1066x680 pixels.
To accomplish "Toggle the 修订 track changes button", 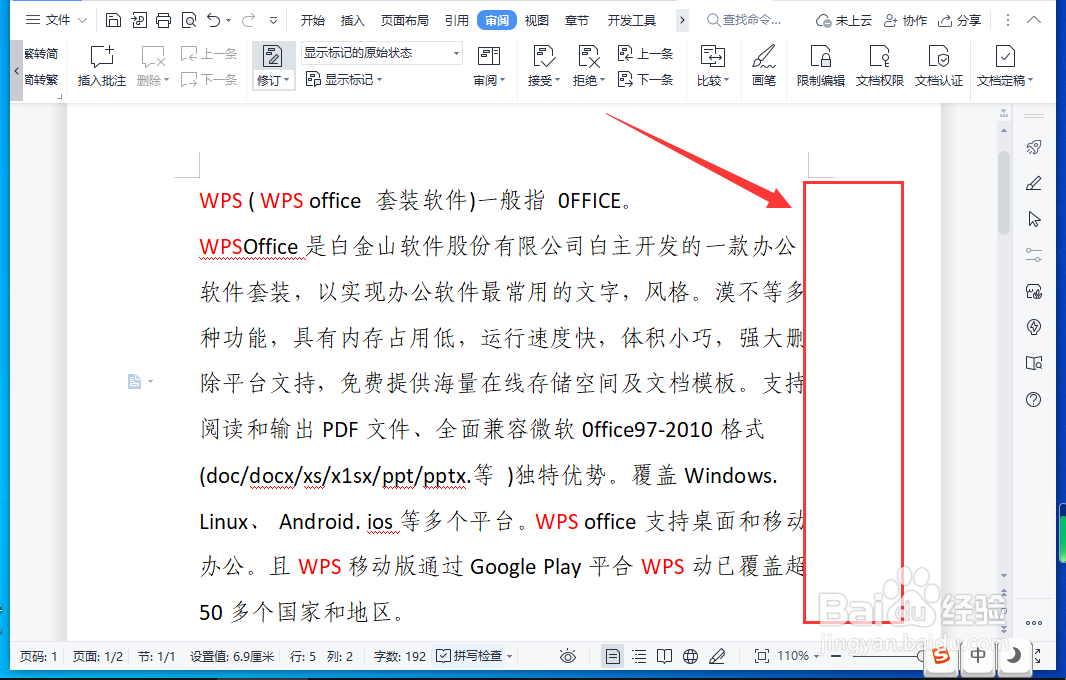I will click(273, 65).
